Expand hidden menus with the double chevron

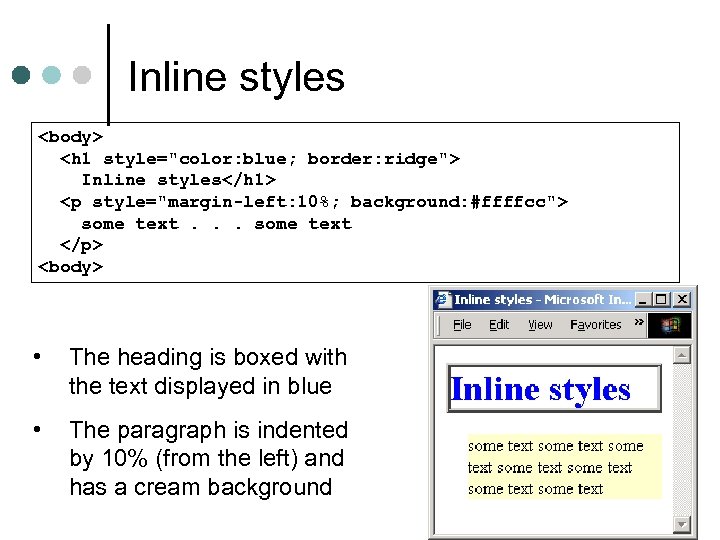coord(639,322)
